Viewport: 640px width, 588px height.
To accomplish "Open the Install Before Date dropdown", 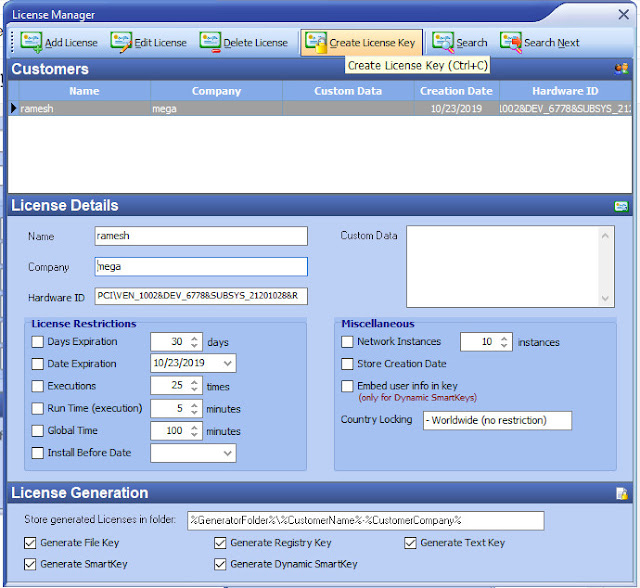I will click(x=228, y=453).
